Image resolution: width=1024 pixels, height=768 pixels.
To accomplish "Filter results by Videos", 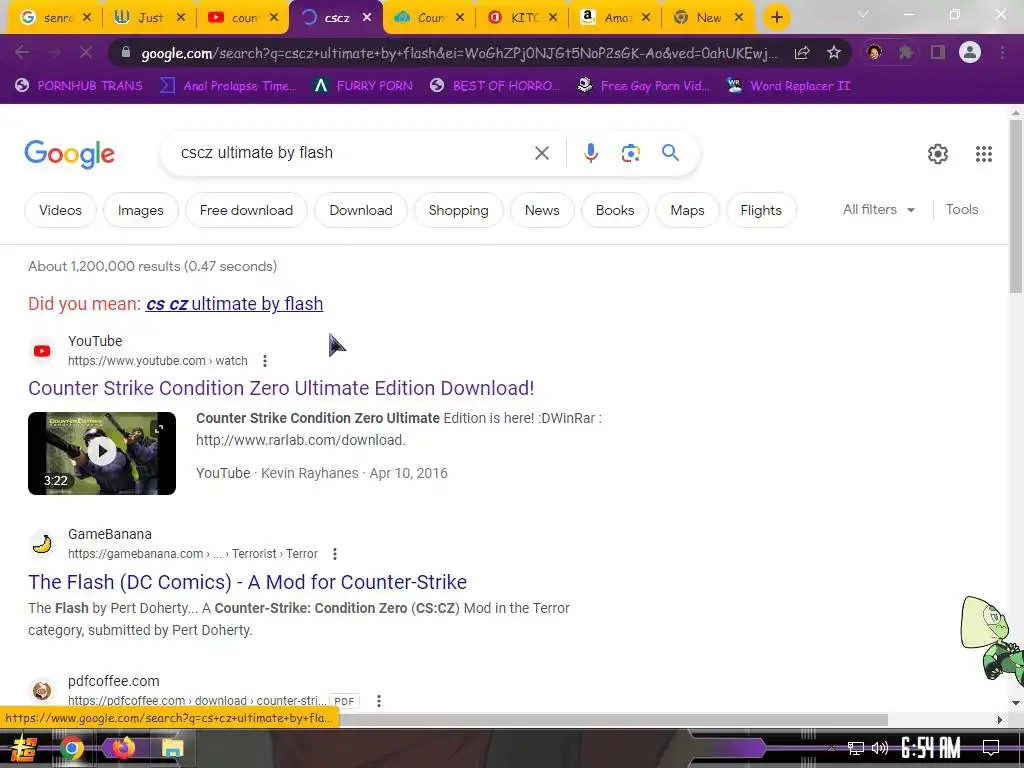I will pyautogui.click(x=60, y=210).
